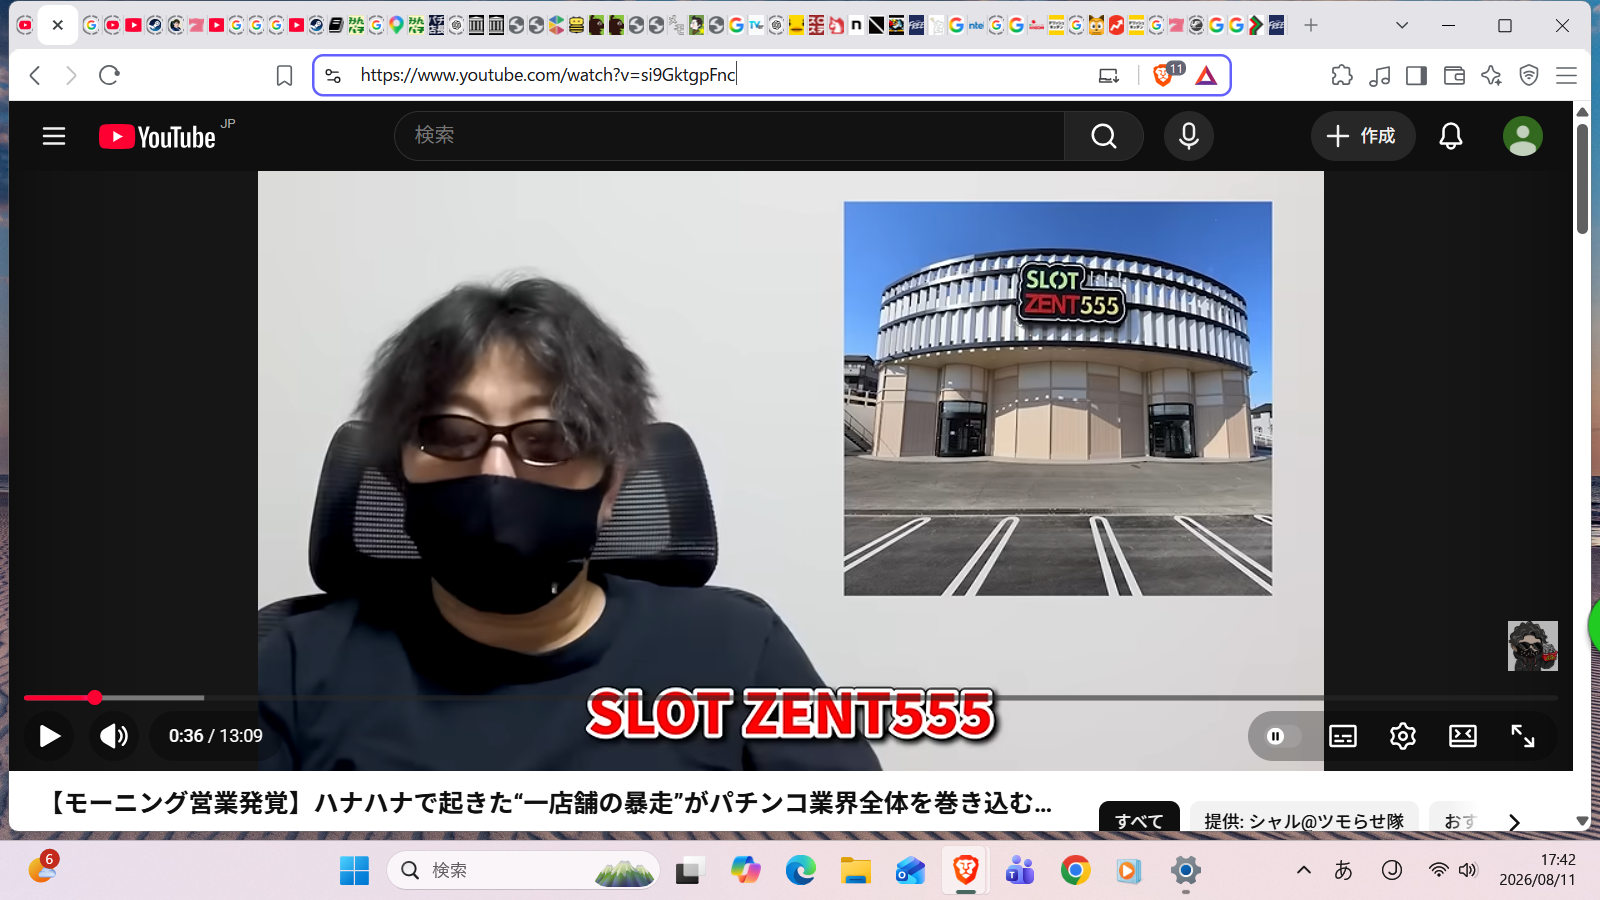The width and height of the screenshot is (1600, 900).
Task: Open Microsoft Edge from the taskbar
Action: pyautogui.click(x=800, y=871)
